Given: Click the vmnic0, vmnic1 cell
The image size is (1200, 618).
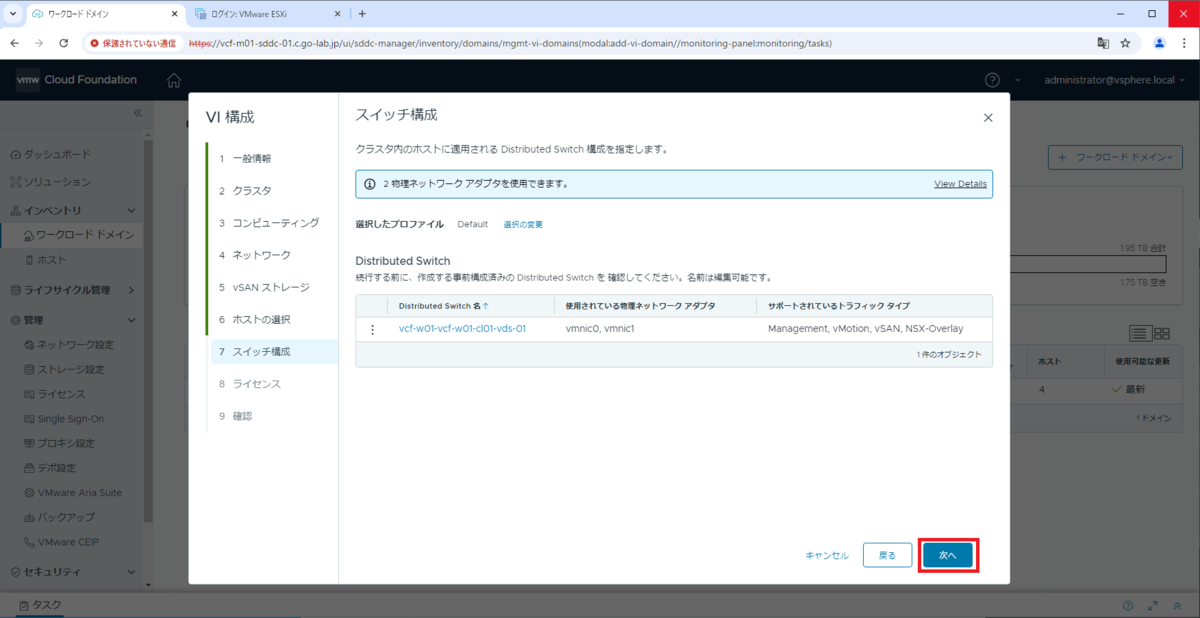Looking at the screenshot, I should tap(600, 328).
